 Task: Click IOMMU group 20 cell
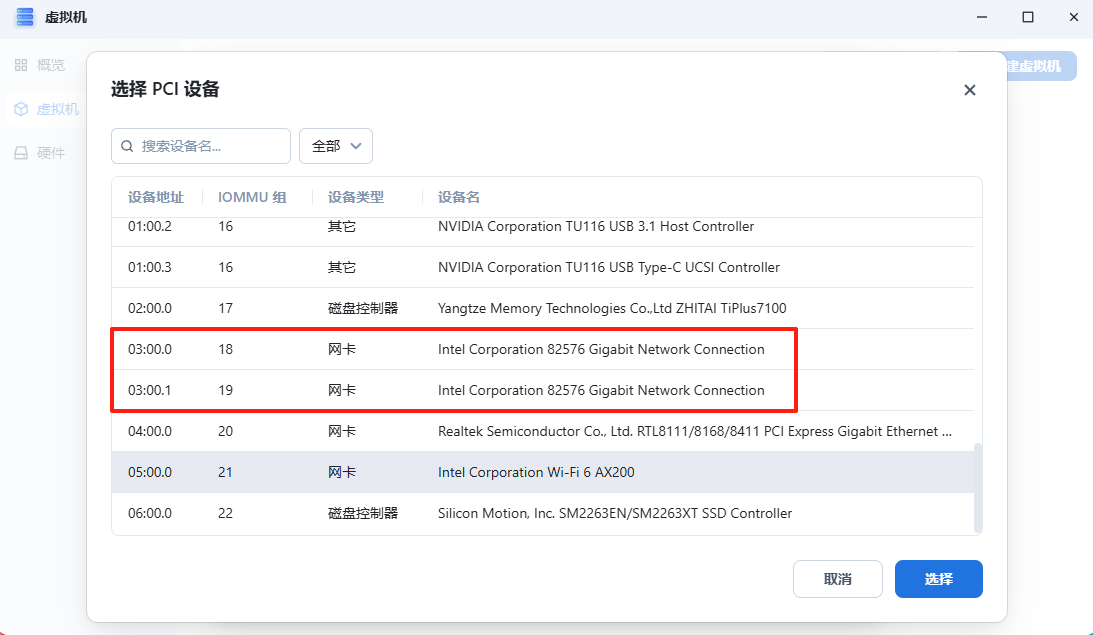(x=225, y=431)
